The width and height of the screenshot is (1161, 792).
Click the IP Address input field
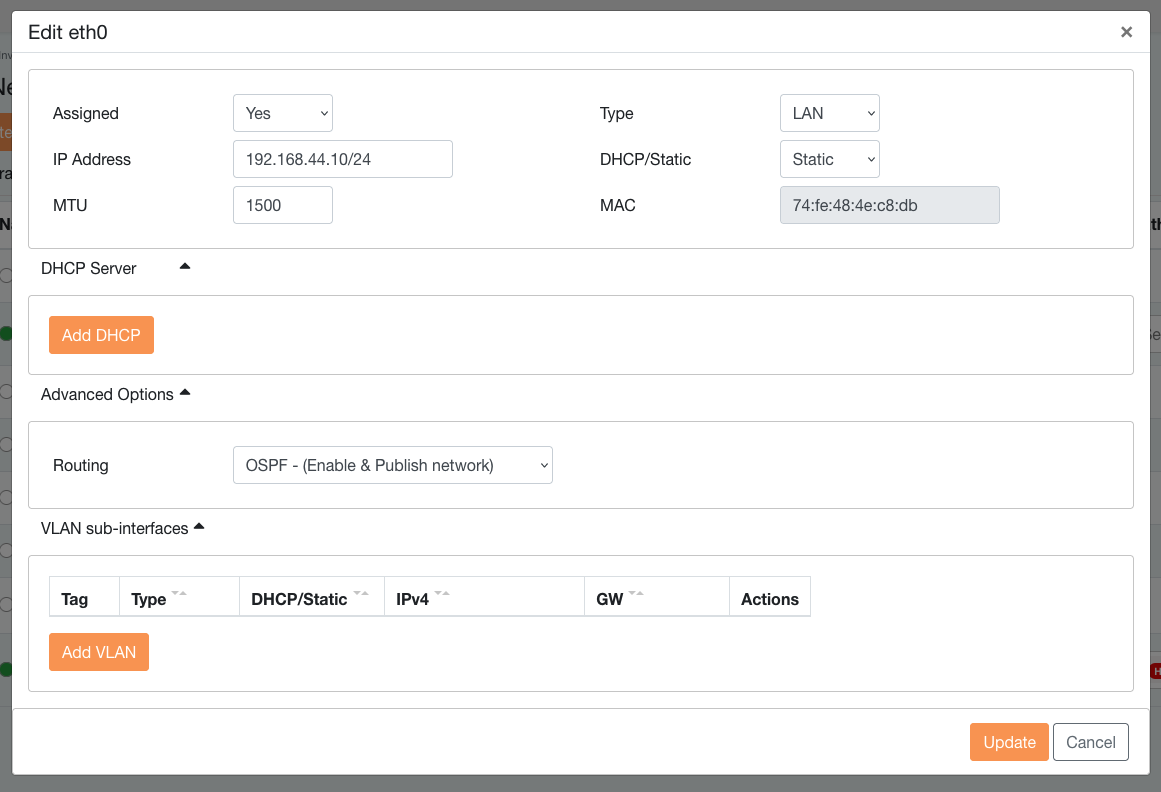pyautogui.click(x=342, y=159)
